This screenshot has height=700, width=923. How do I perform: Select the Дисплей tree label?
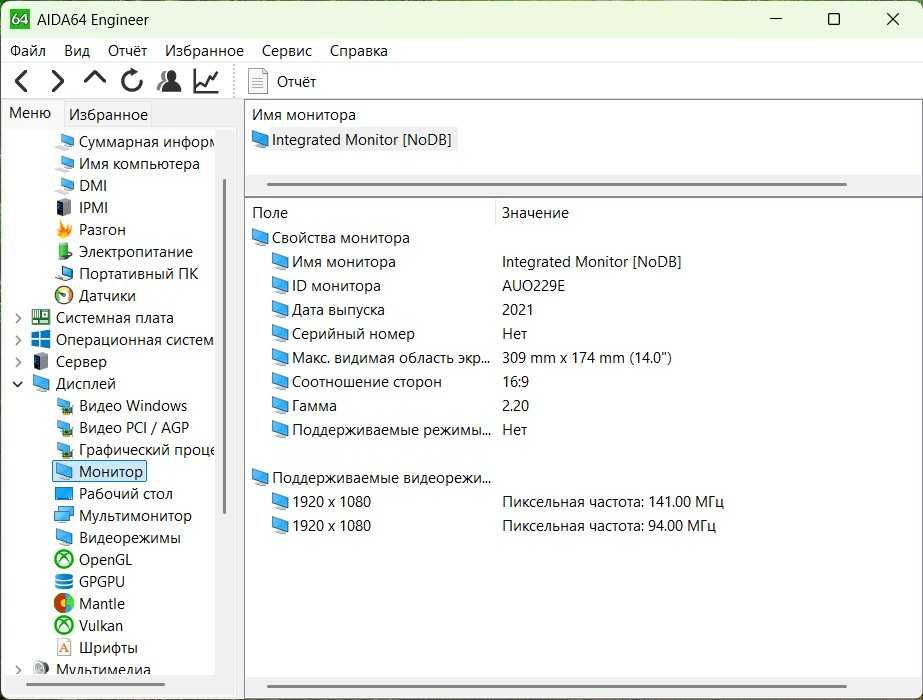(x=85, y=384)
